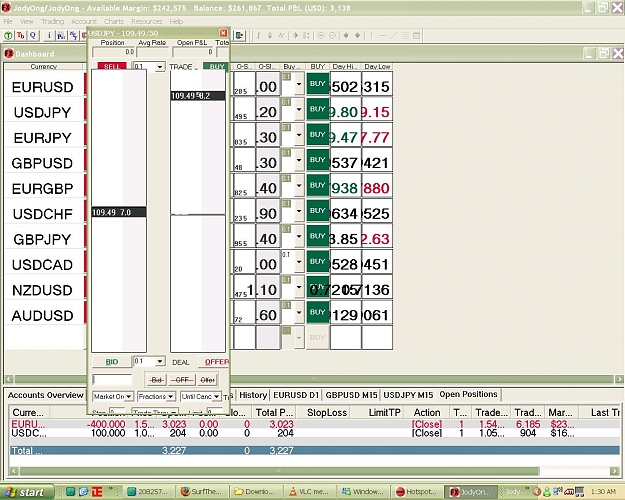Screen dimensions: 625x500
Task: Open the info 'i' toolbar icon
Action: [x=49, y=35]
